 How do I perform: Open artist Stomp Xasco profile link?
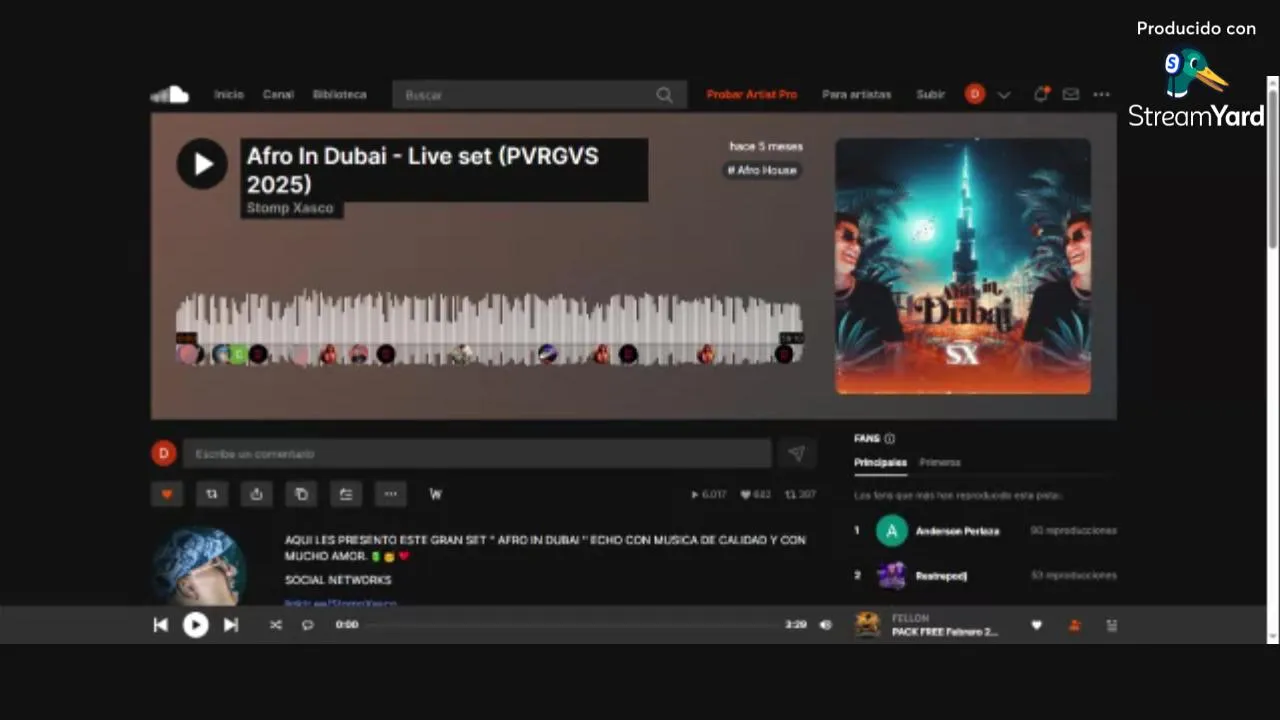[290, 208]
